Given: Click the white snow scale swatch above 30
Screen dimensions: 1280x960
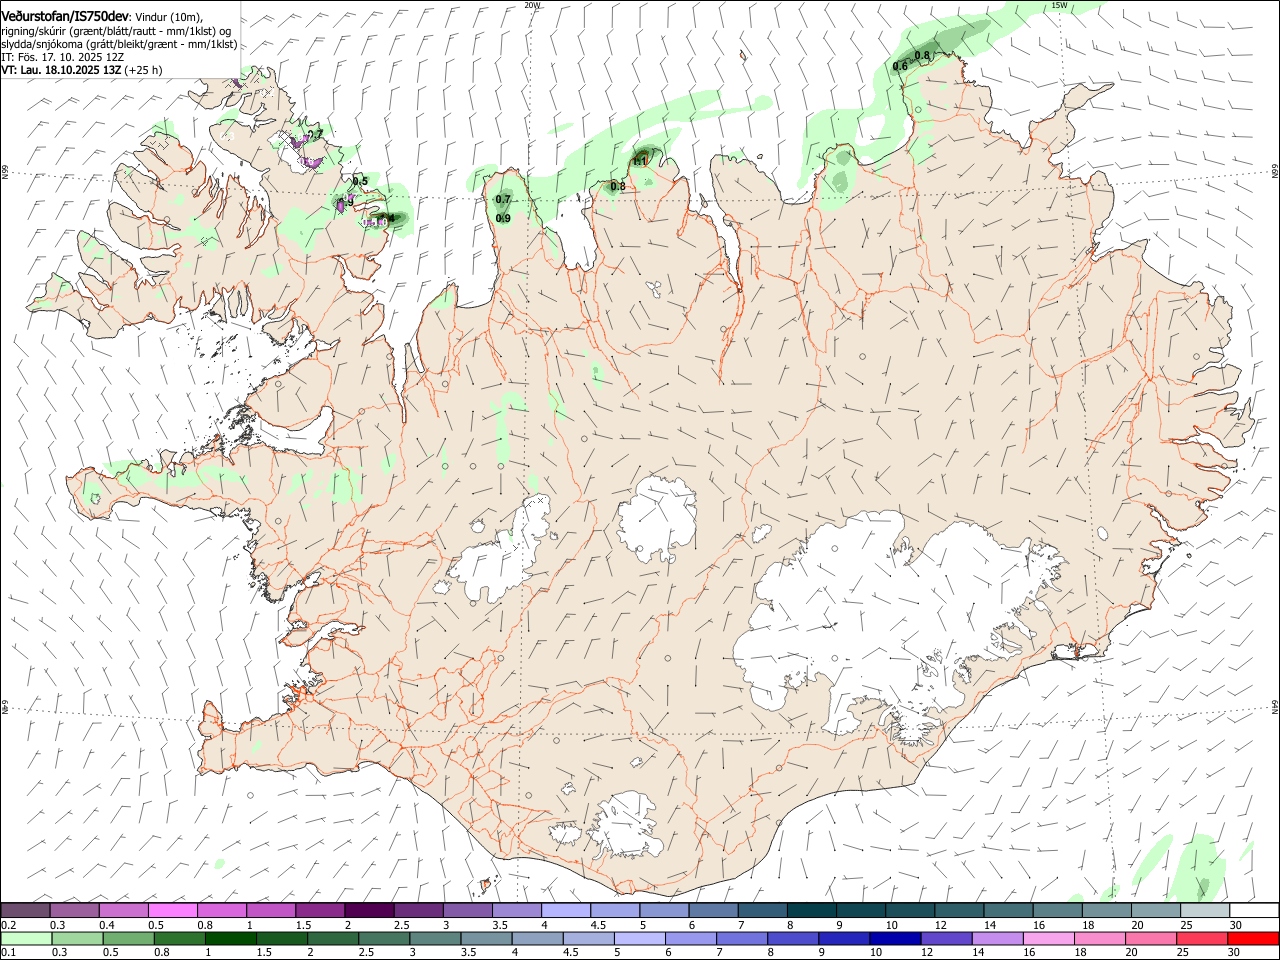Looking at the screenshot, I should pos(1254,910).
